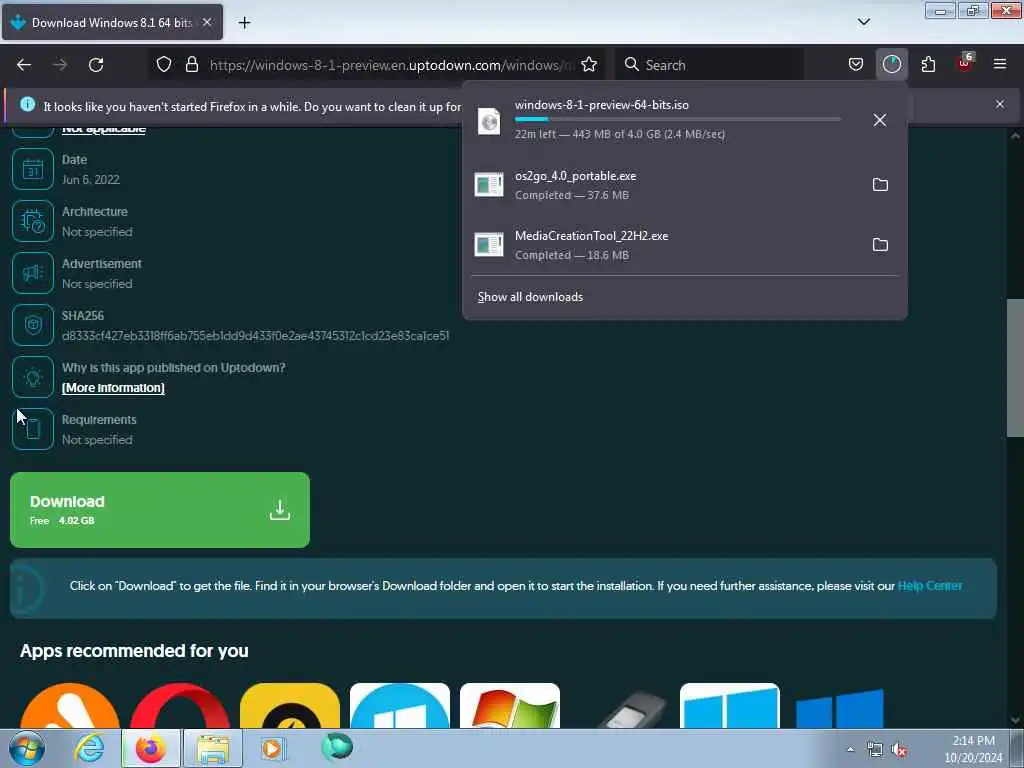The image size is (1024, 768).
Task: Open the tracking protection shield icon
Action: 164,64
